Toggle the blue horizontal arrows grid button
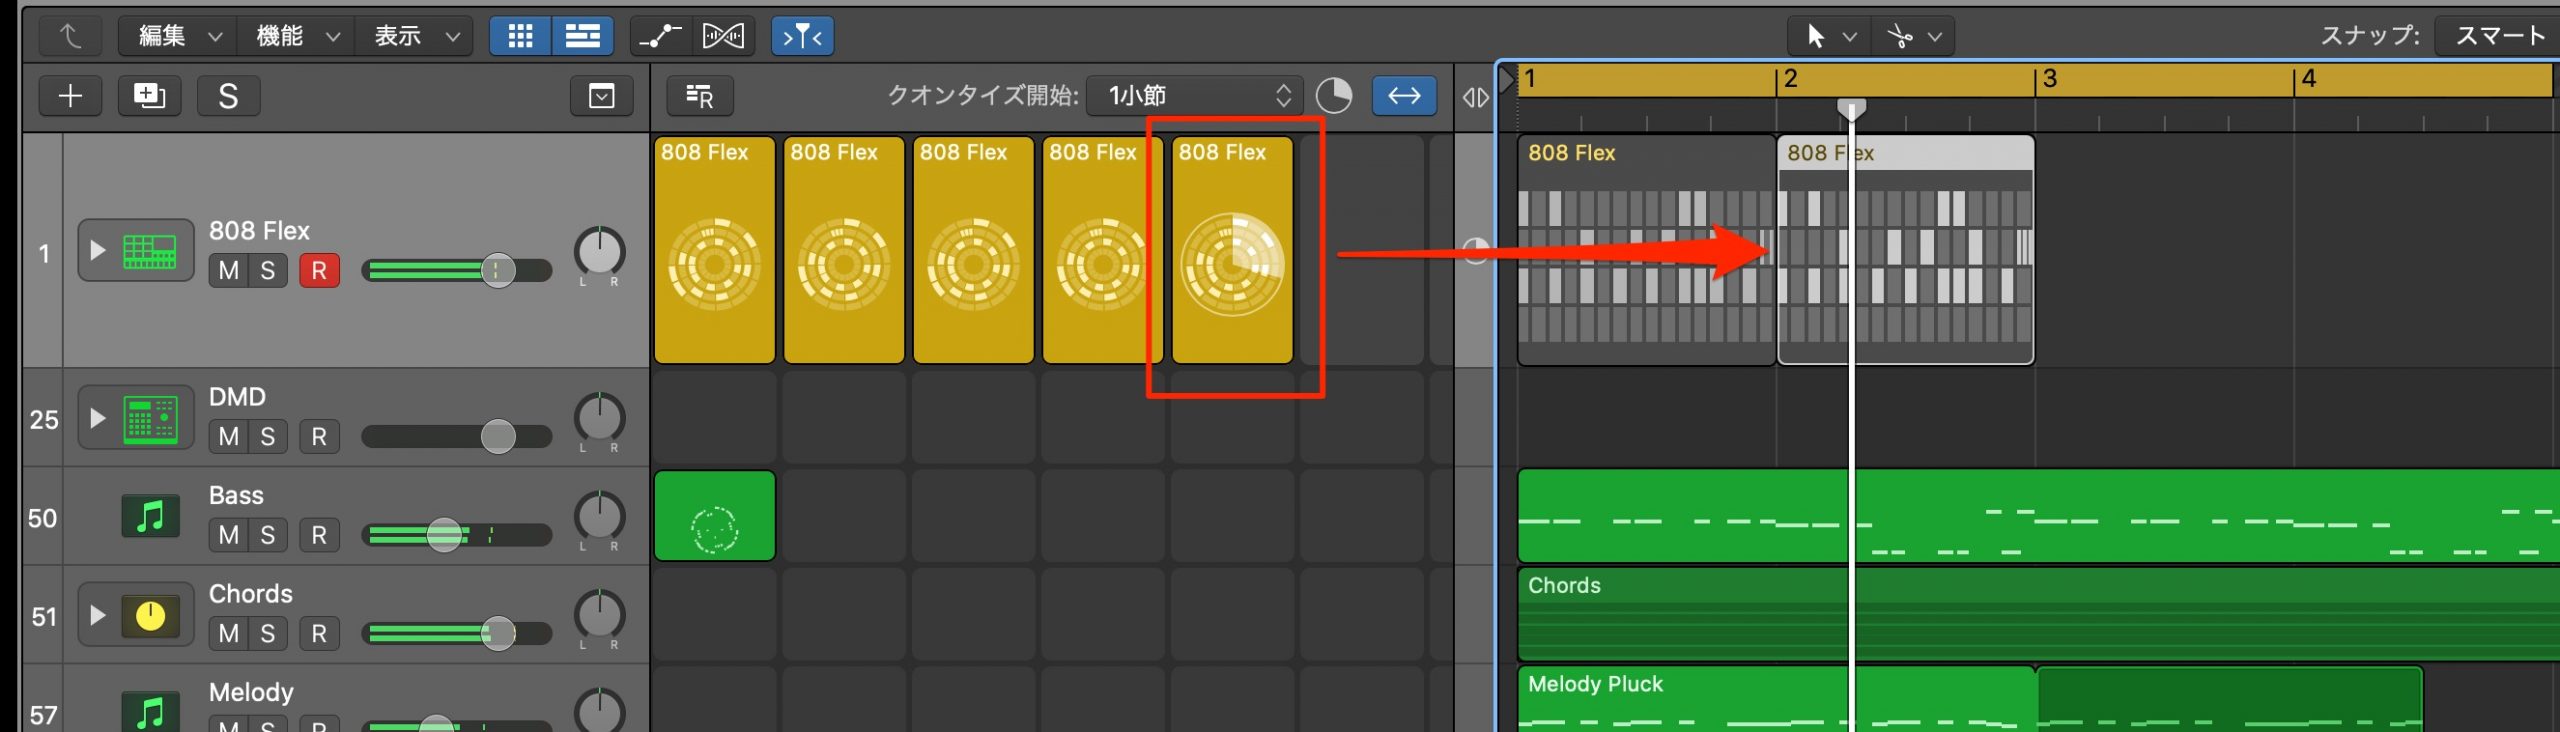This screenshot has height=732, width=2560. [x=1404, y=96]
